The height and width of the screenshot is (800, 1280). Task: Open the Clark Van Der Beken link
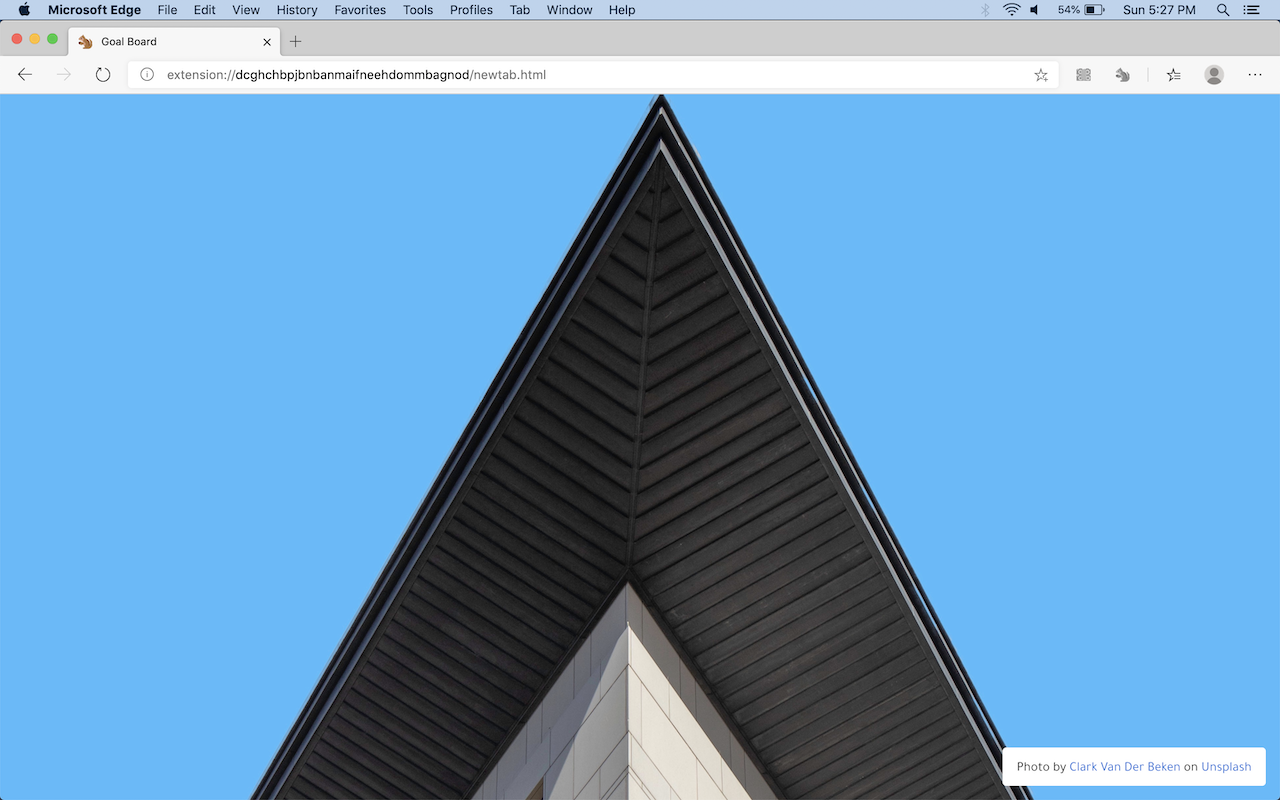tap(1125, 767)
